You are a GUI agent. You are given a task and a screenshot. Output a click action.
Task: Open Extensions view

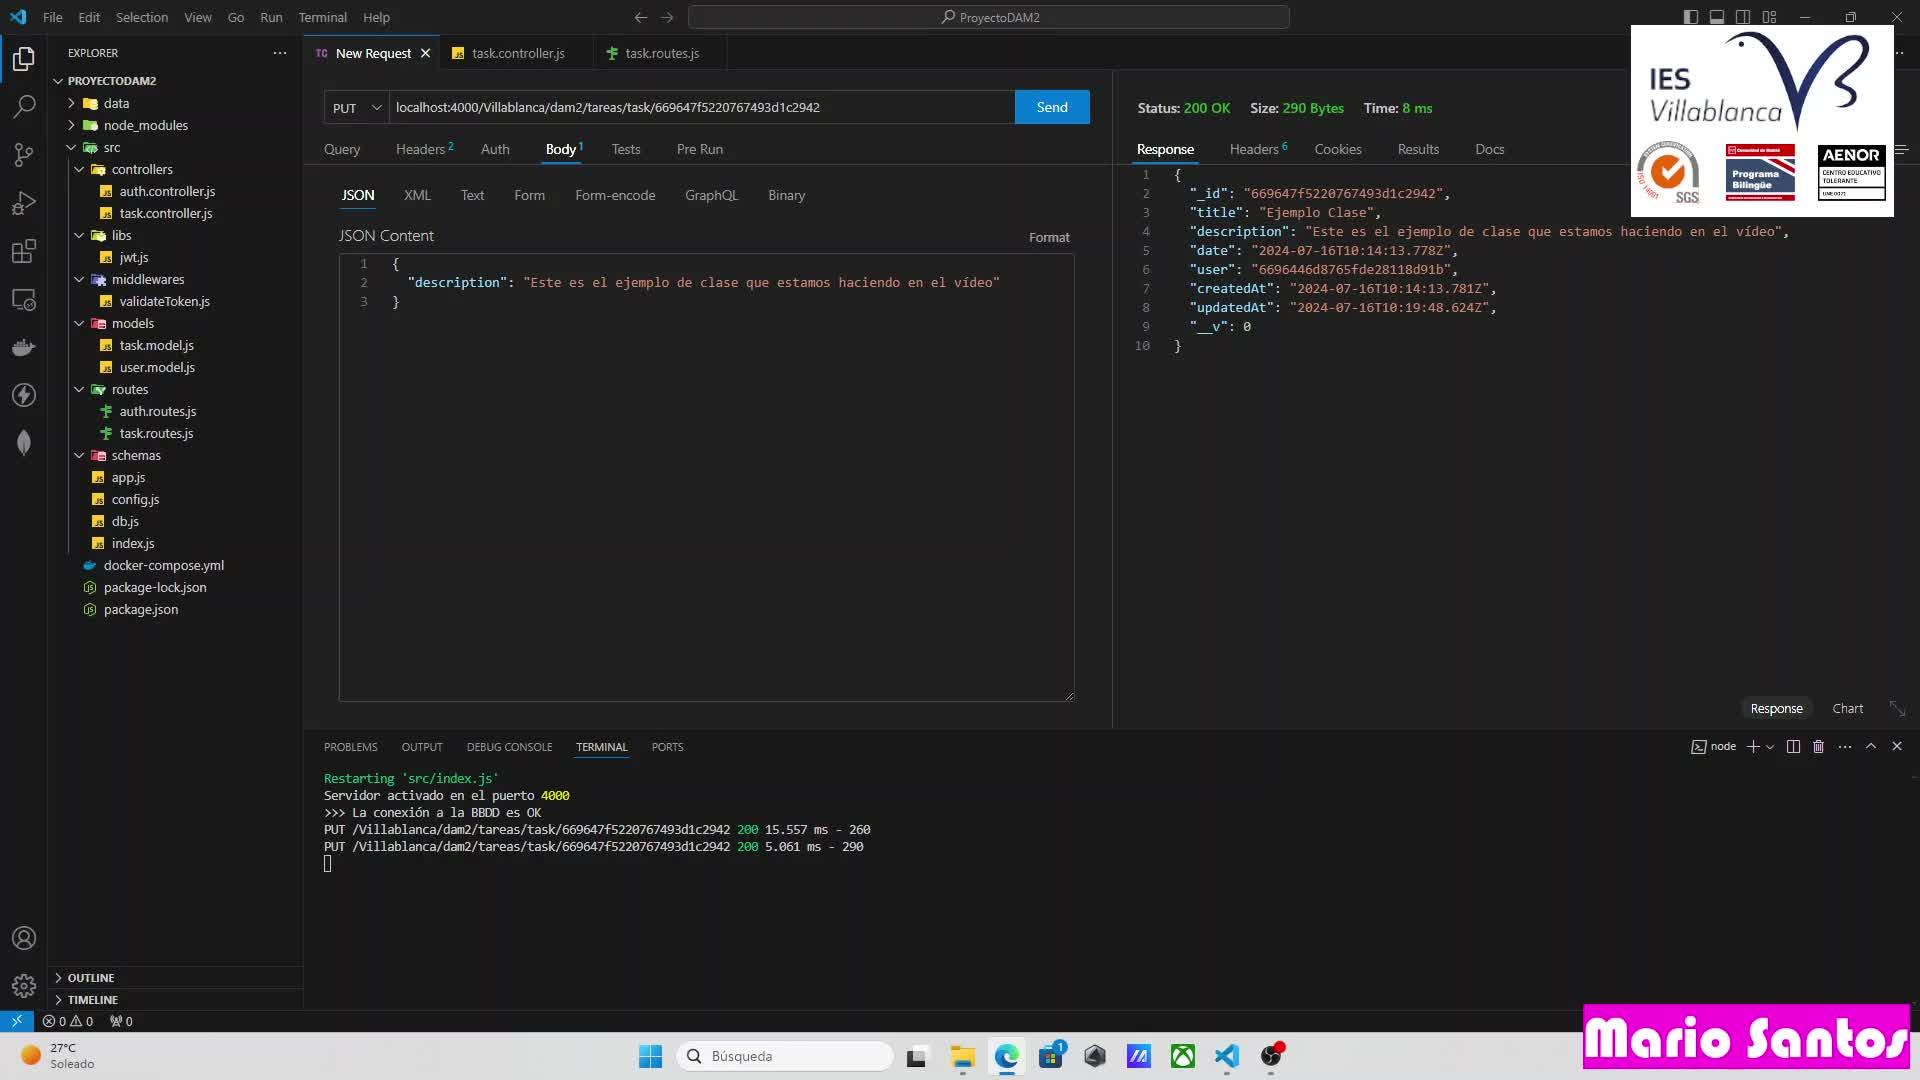[x=24, y=251]
